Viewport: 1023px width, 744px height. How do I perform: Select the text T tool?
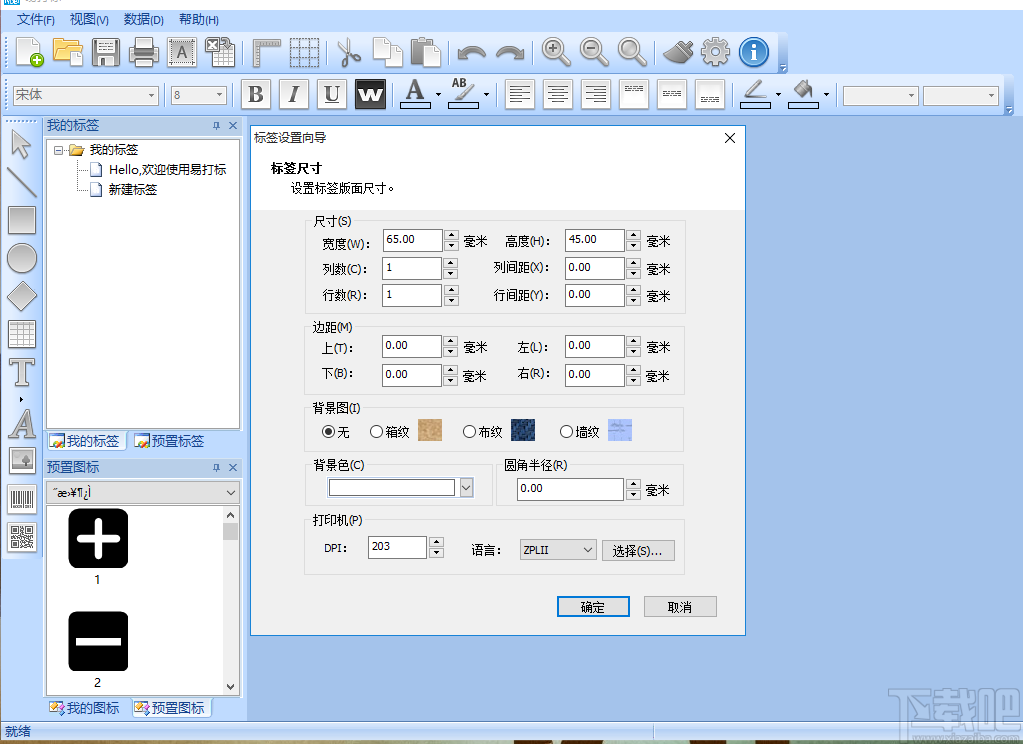pyautogui.click(x=22, y=373)
